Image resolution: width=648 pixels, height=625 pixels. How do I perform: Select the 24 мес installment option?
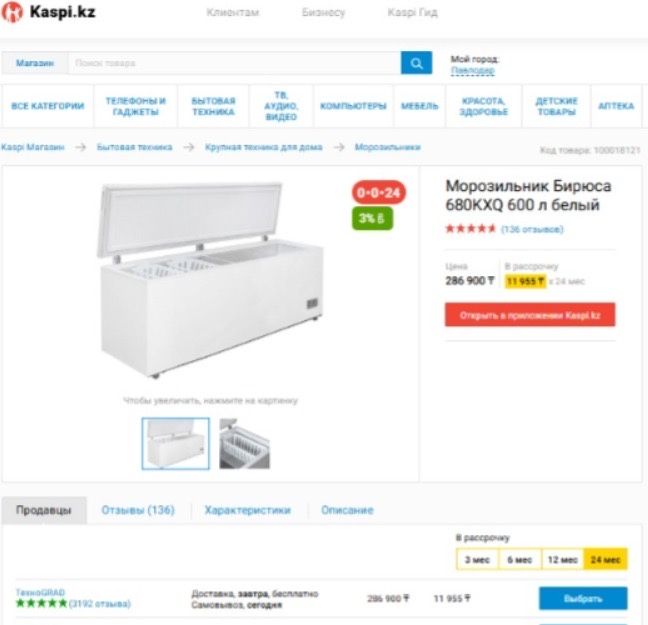pyautogui.click(x=605, y=560)
